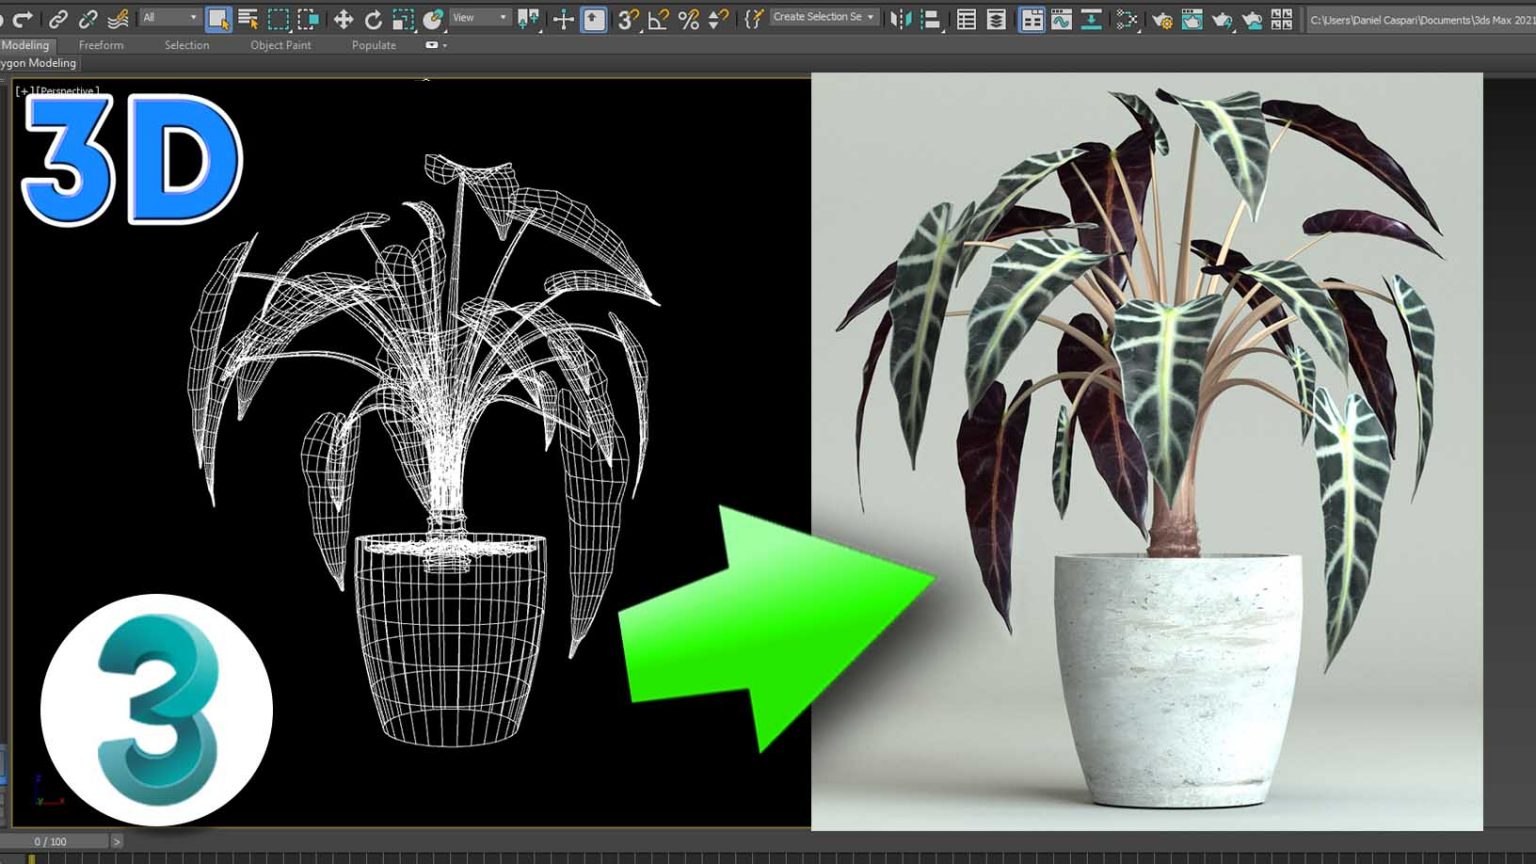The image size is (1536, 864).
Task: Open the 'View' reference coordinate dropdown
Action: tap(480, 18)
